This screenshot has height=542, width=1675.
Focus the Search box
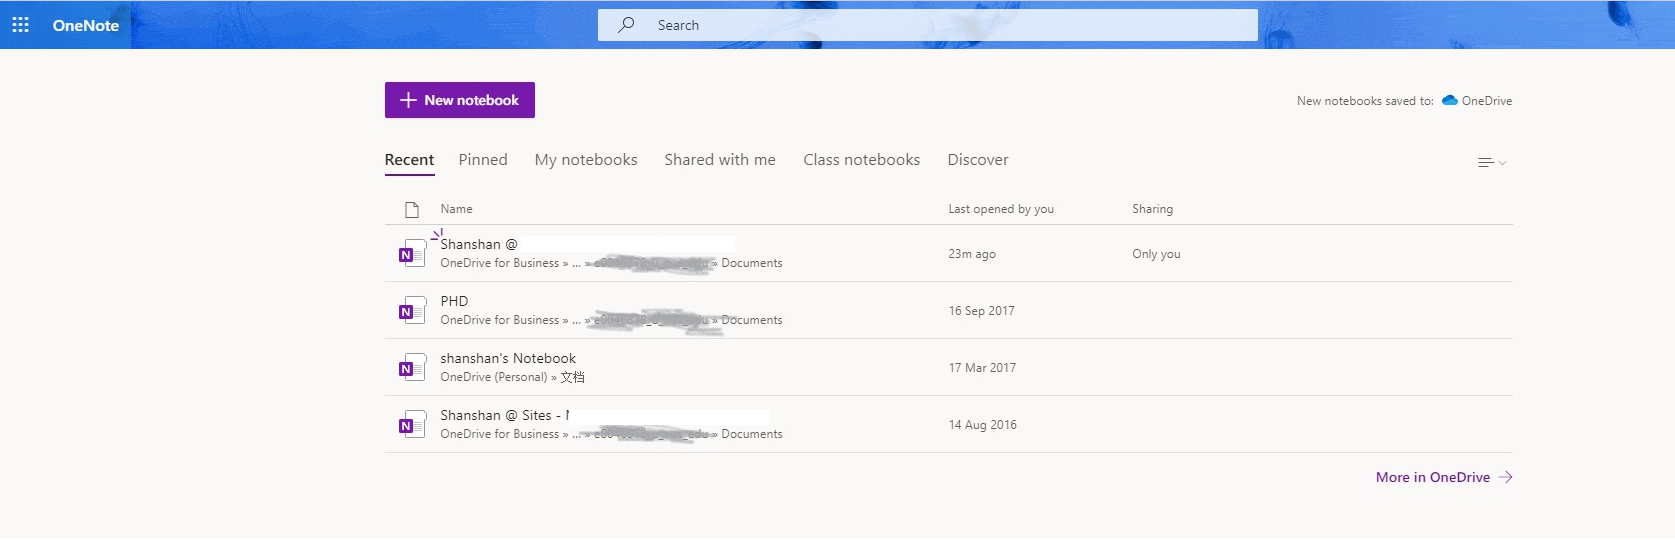pyautogui.click(x=927, y=25)
